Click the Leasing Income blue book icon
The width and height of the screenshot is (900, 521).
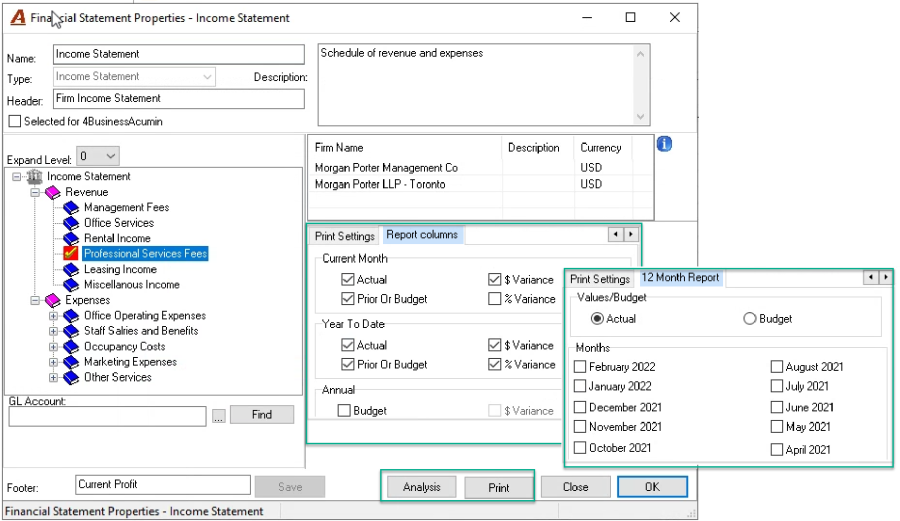[71, 270]
